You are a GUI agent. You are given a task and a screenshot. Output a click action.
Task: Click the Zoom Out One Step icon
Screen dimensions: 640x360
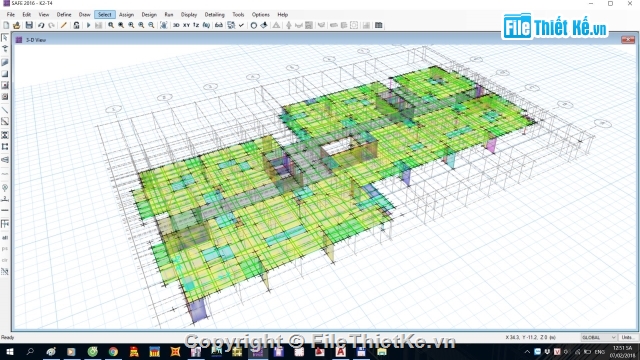coord(151,25)
